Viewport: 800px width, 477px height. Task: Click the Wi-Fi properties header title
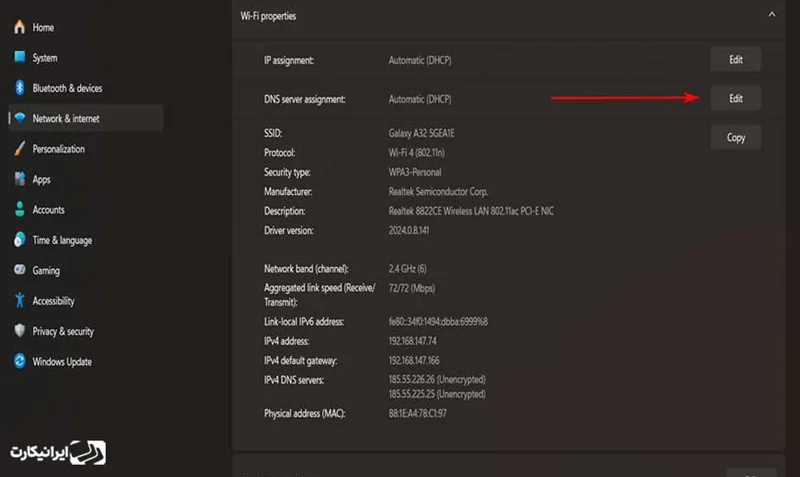click(x=268, y=16)
